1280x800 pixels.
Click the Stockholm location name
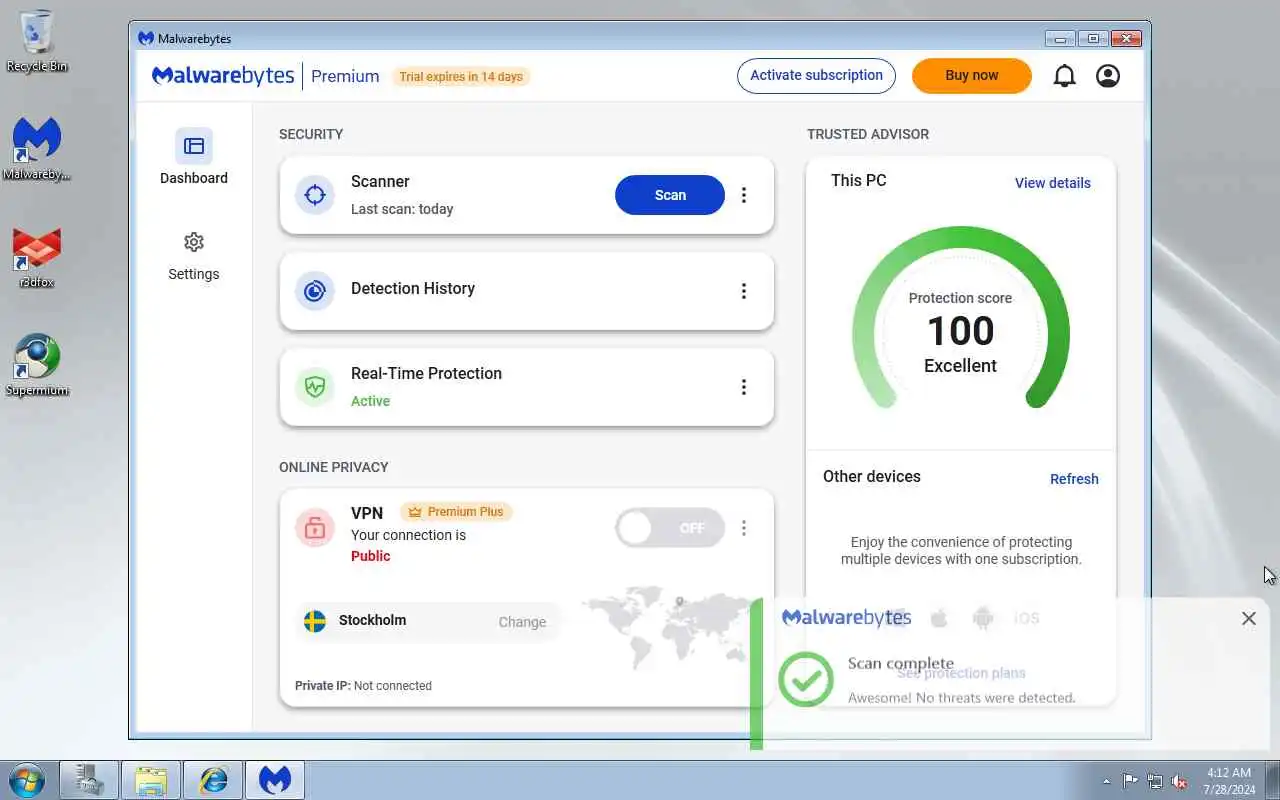(372, 620)
